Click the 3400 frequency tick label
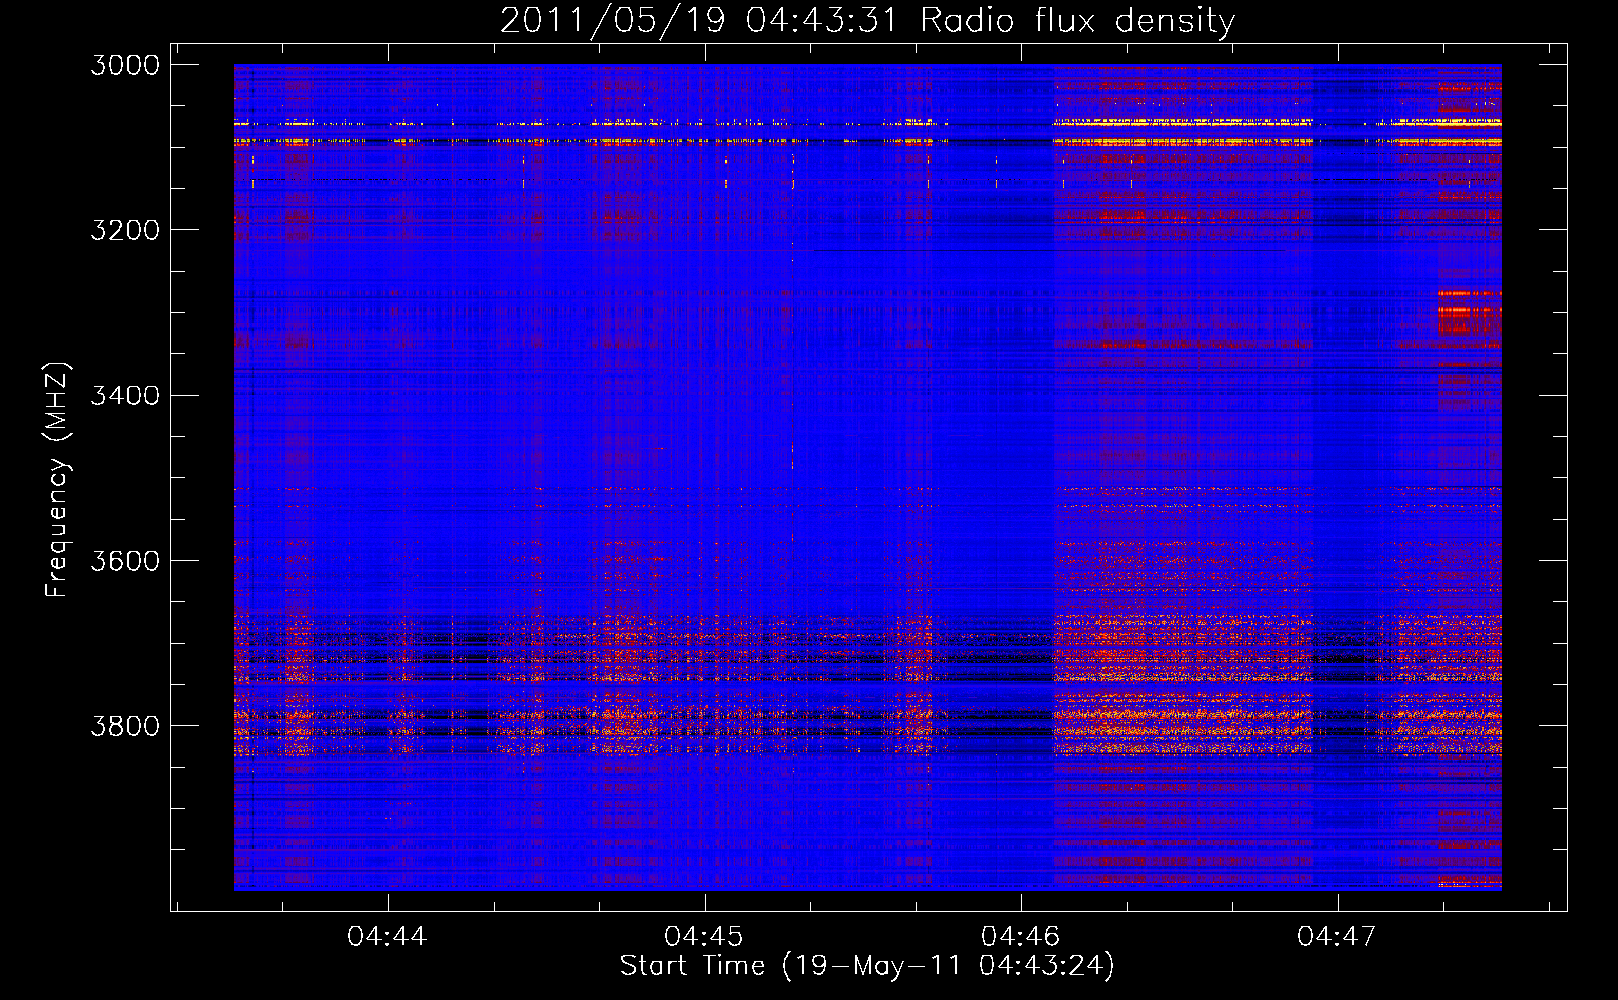 point(125,395)
